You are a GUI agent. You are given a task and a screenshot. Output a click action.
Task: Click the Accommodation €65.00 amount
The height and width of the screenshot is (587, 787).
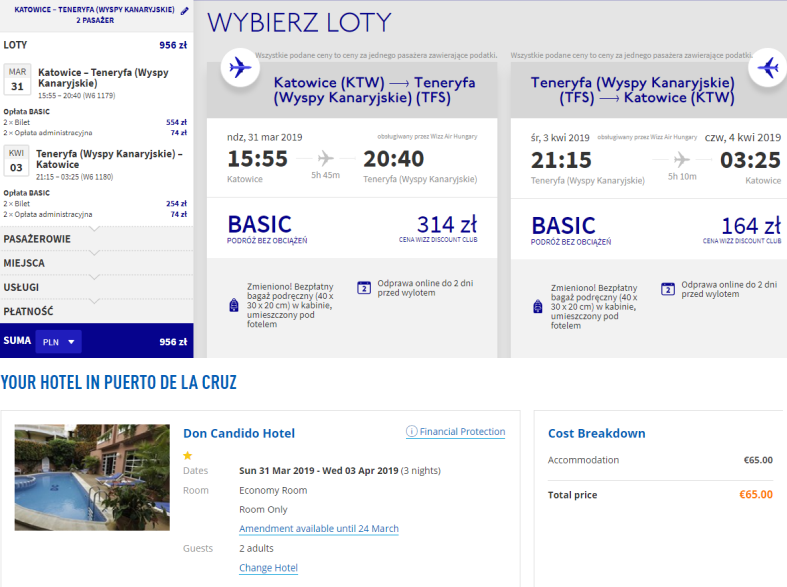[758, 460]
